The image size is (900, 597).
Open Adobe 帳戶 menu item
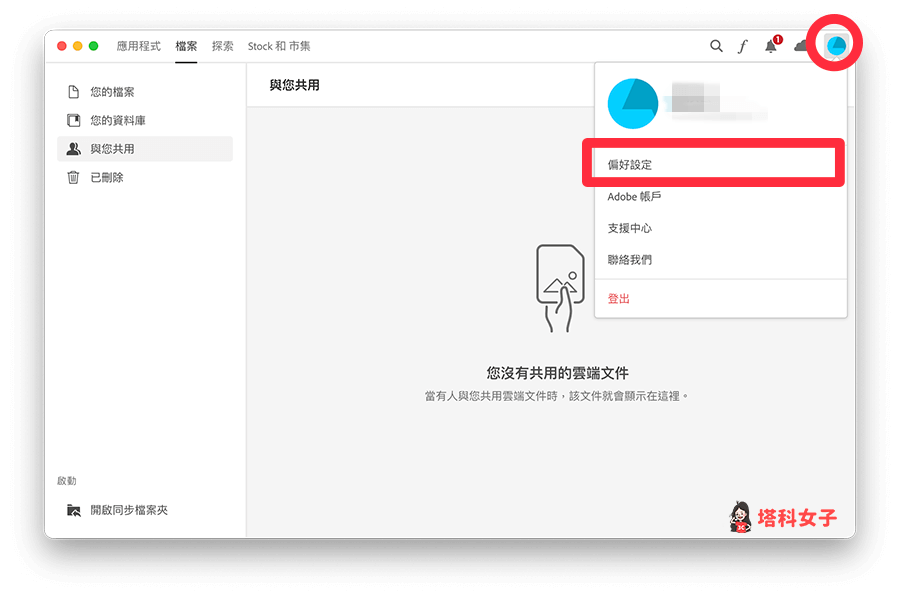tap(720, 197)
